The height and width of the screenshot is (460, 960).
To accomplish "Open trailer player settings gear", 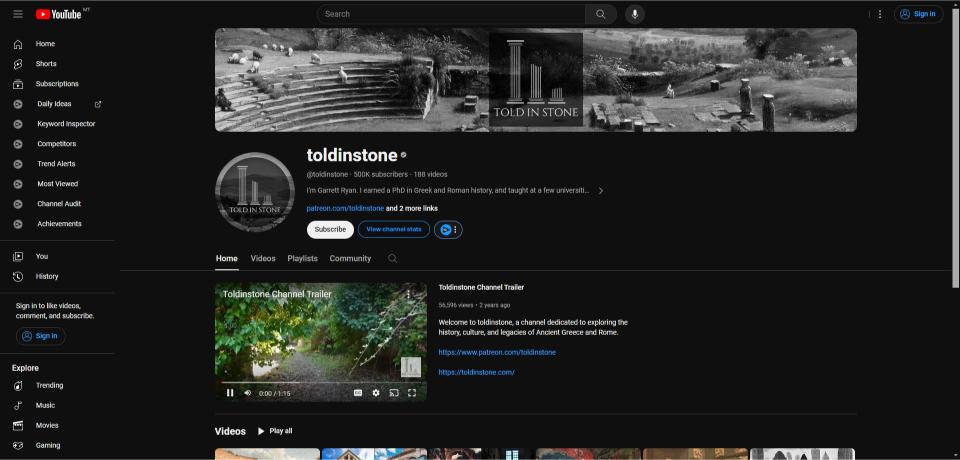I will 376,393.
